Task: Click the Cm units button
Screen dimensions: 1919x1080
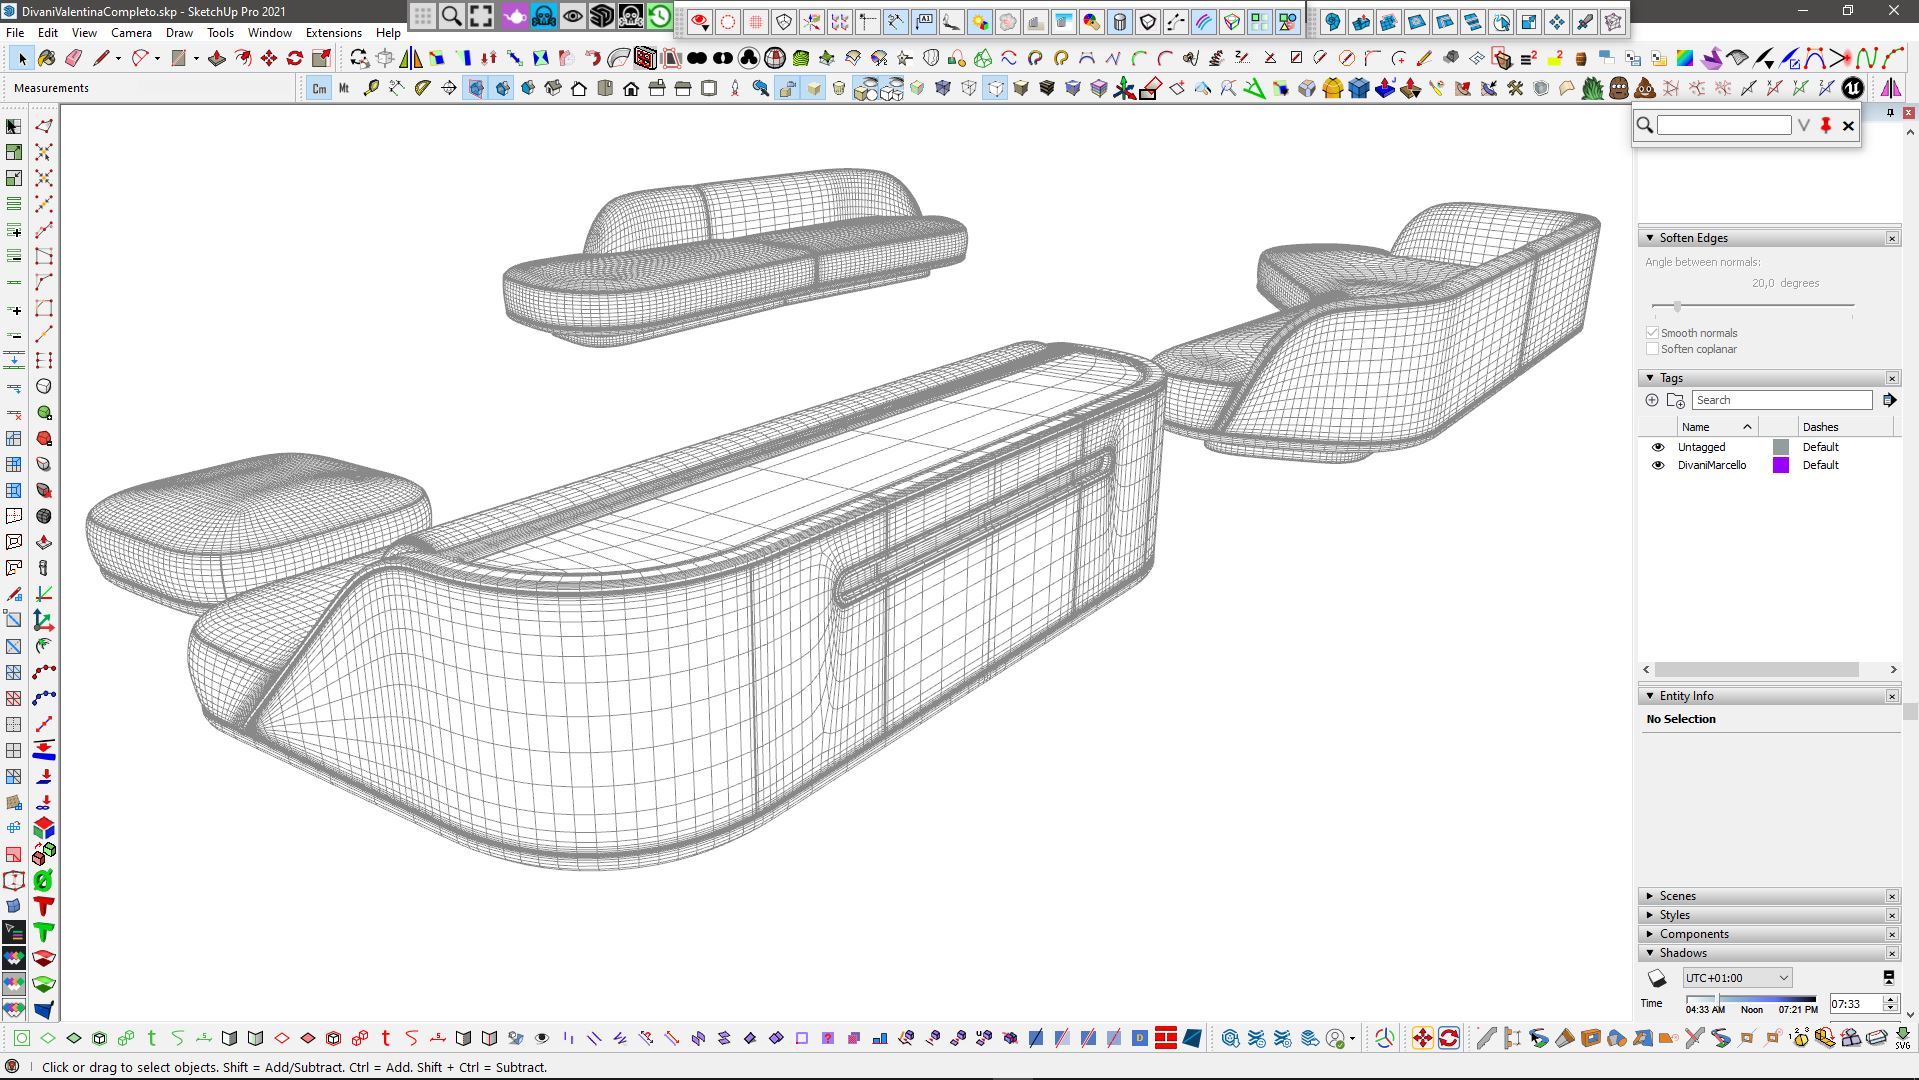Action: click(319, 89)
